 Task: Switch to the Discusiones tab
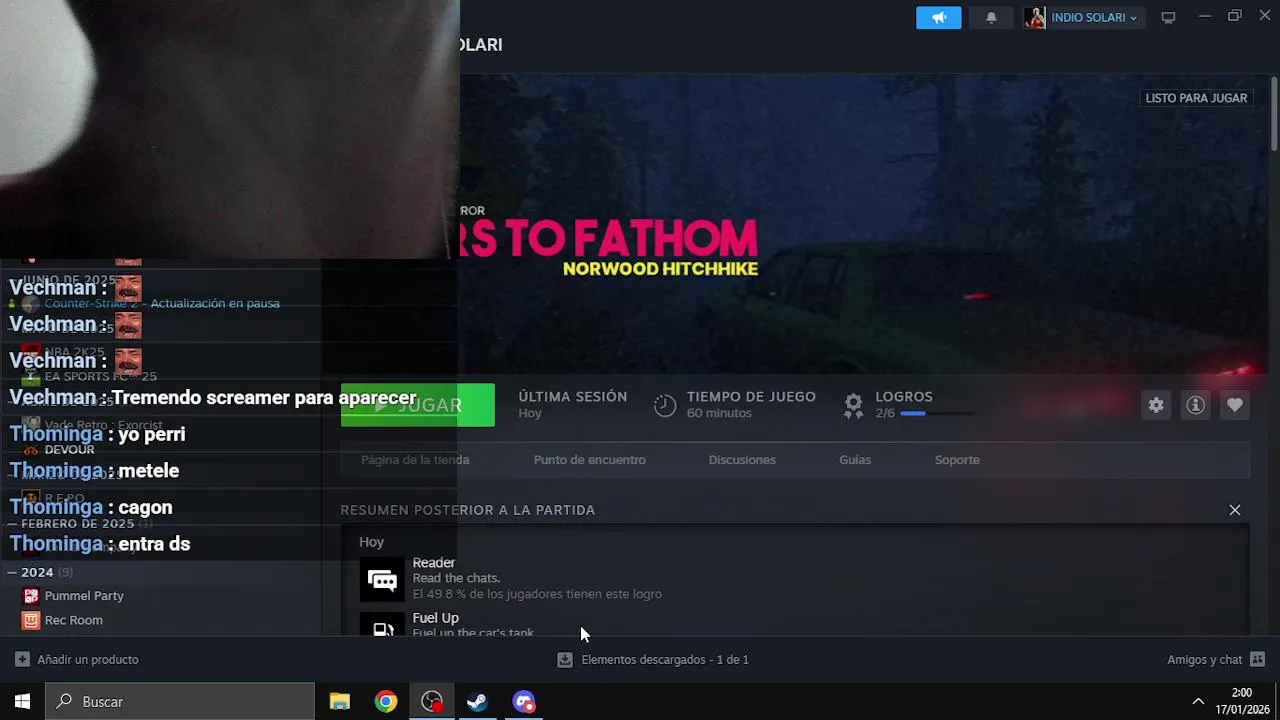[742, 460]
